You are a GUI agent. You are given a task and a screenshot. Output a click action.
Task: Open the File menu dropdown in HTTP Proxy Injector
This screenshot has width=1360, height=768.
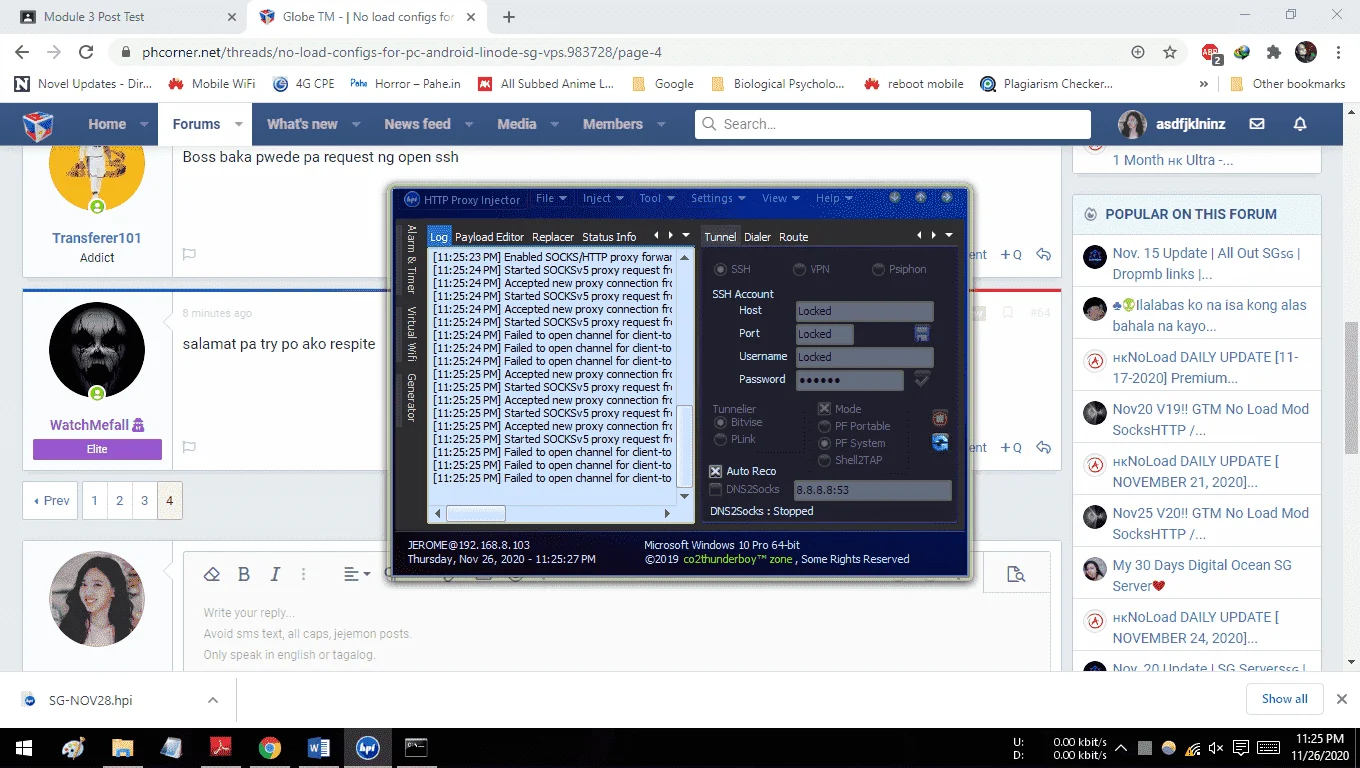tap(551, 198)
